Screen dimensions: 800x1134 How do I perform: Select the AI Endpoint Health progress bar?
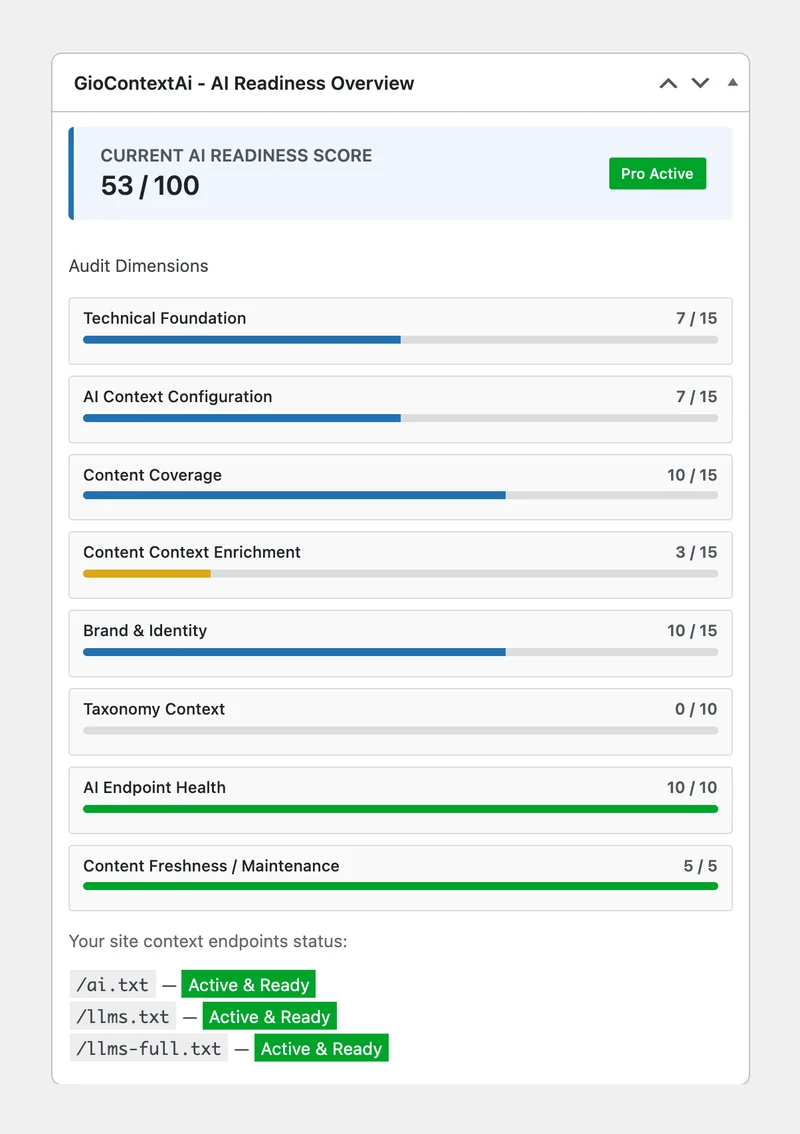pos(401,809)
